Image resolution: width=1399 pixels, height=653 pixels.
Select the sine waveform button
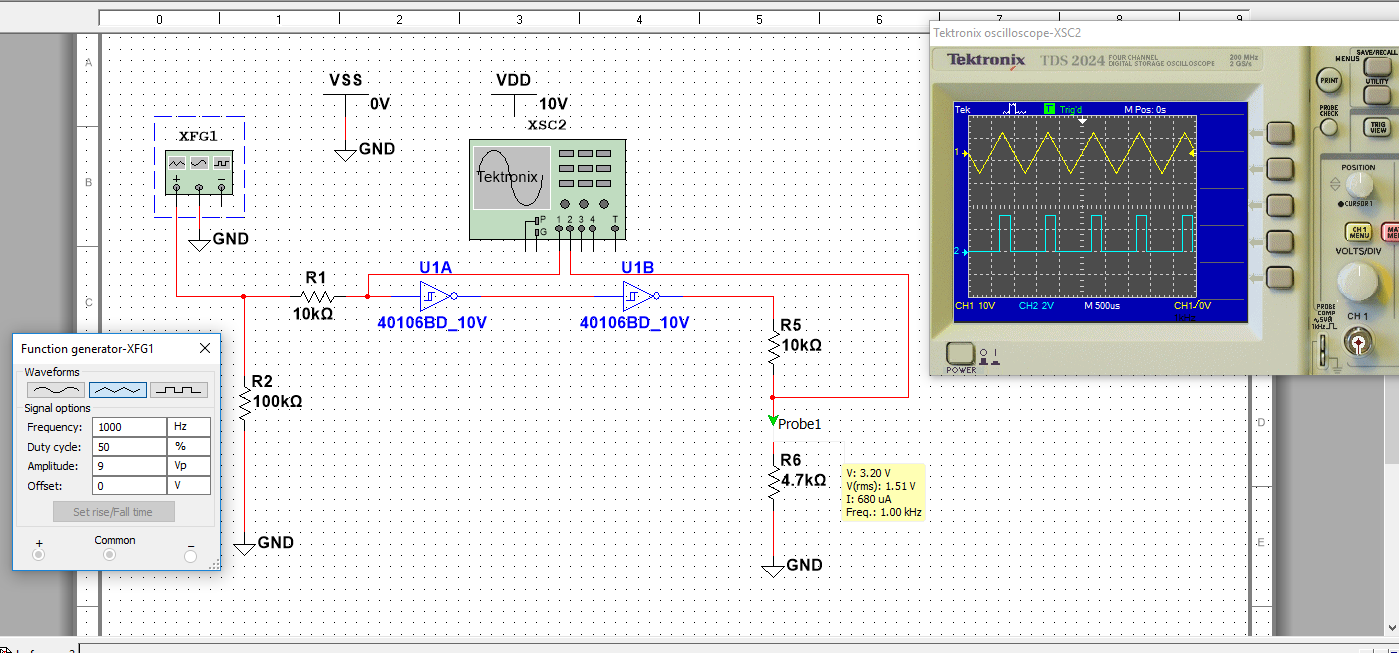(x=55, y=390)
